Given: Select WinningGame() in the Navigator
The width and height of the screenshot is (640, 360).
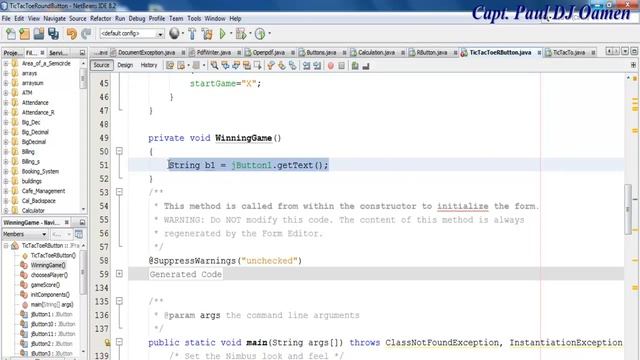Looking at the screenshot, I should point(48,265).
